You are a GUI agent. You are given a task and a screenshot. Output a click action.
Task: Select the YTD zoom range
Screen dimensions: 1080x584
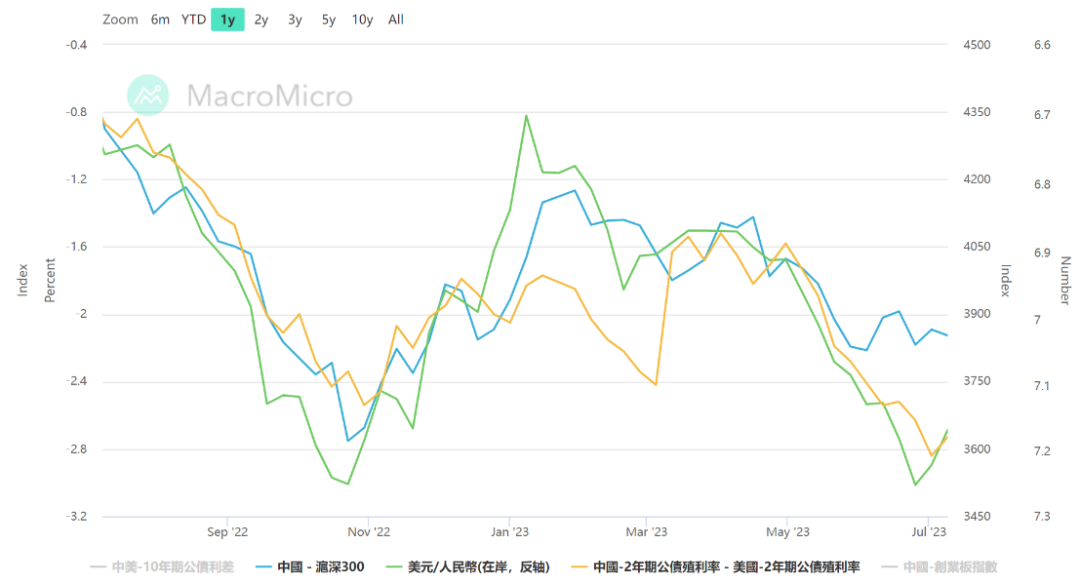(194, 20)
